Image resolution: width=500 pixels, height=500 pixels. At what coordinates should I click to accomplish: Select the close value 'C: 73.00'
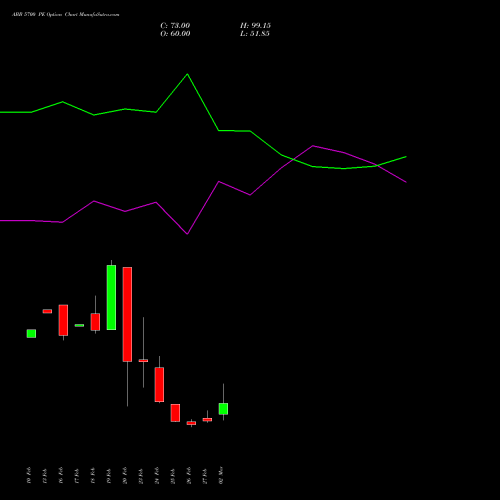click(x=175, y=26)
